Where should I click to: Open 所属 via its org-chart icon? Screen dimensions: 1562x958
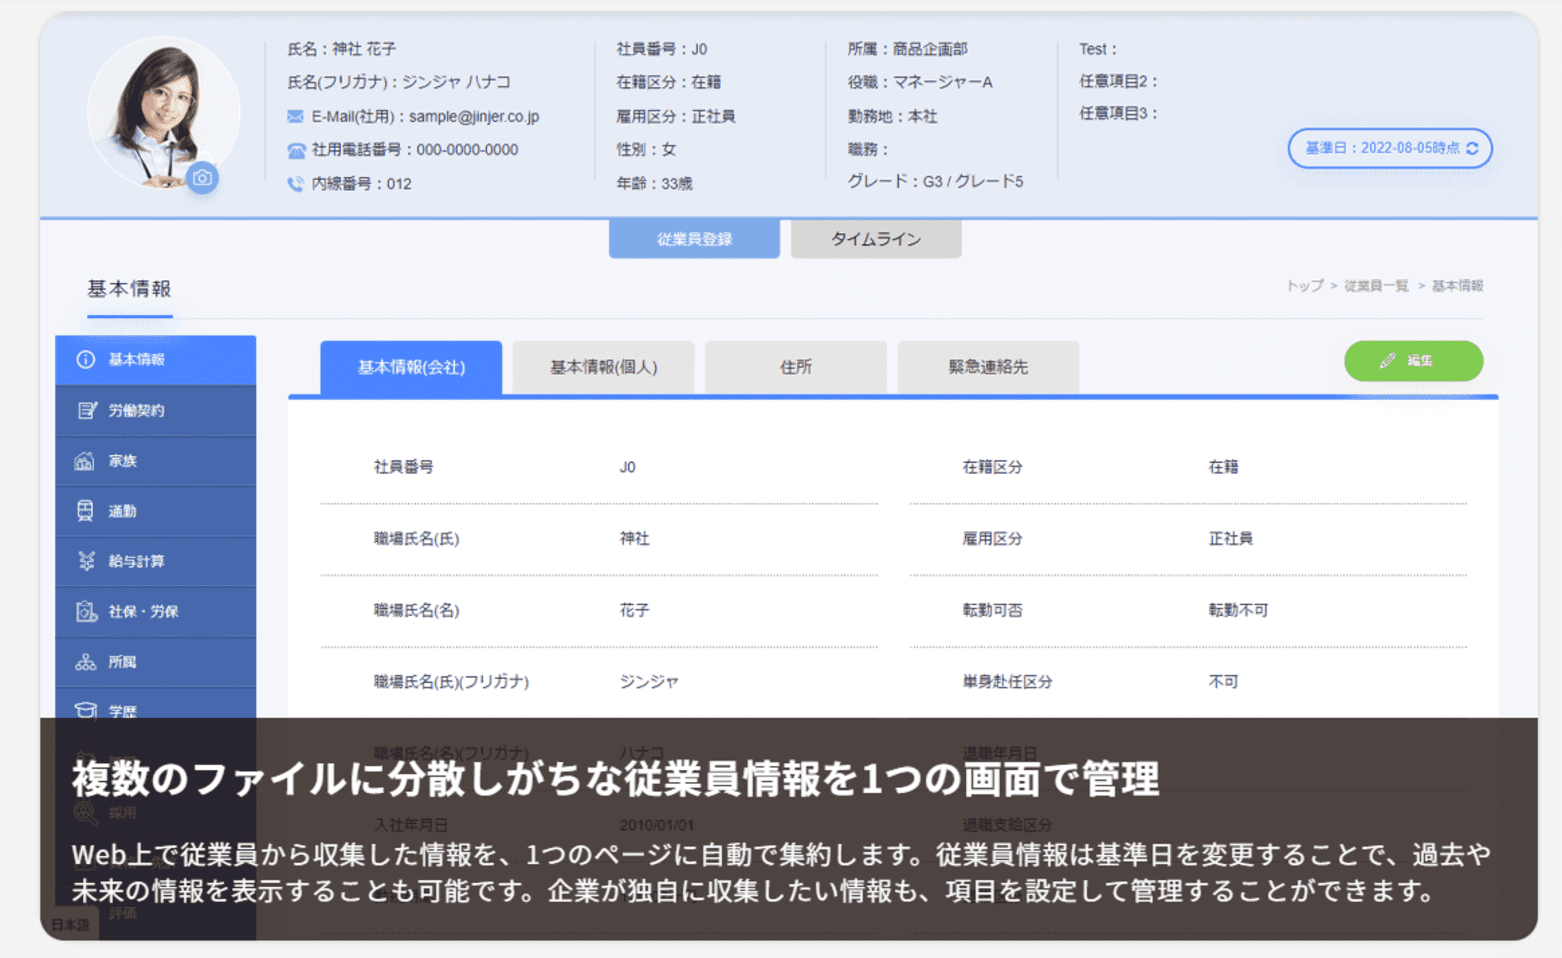point(86,662)
